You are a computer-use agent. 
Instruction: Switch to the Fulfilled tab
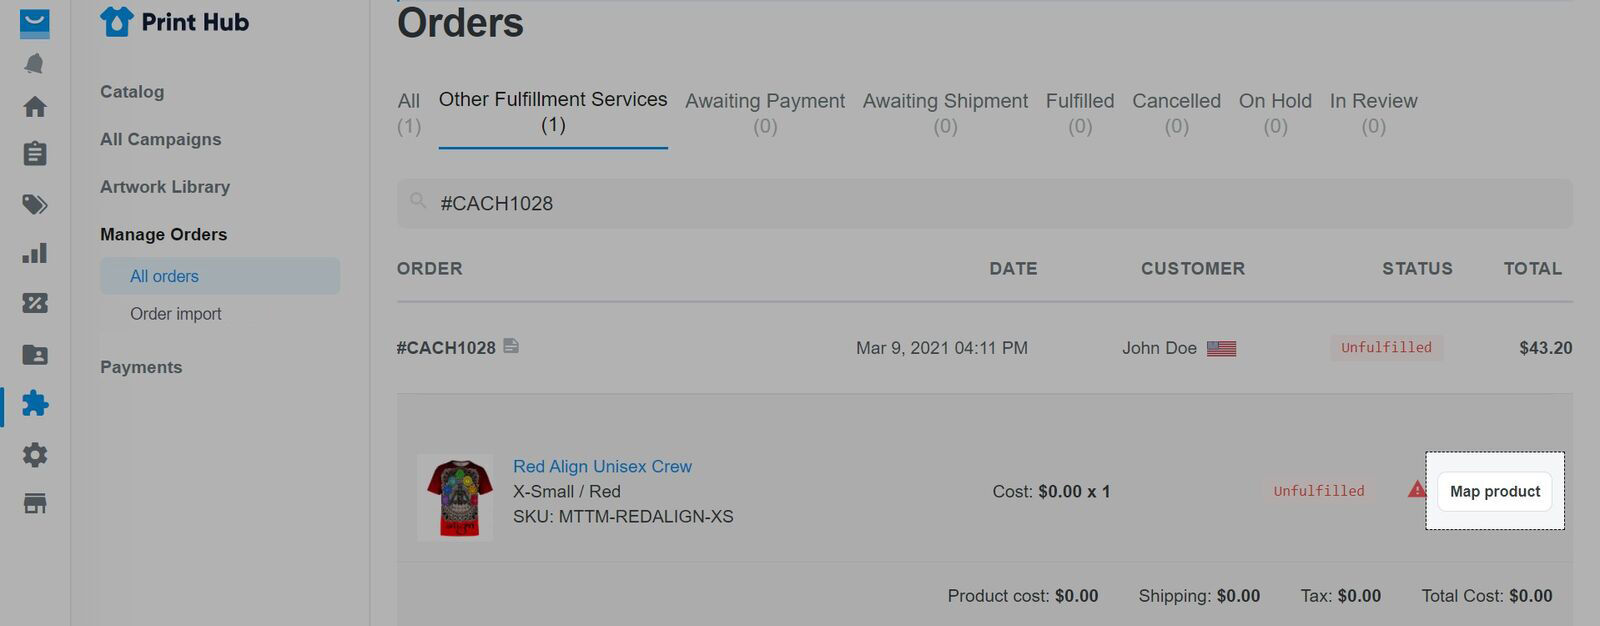click(x=1080, y=113)
